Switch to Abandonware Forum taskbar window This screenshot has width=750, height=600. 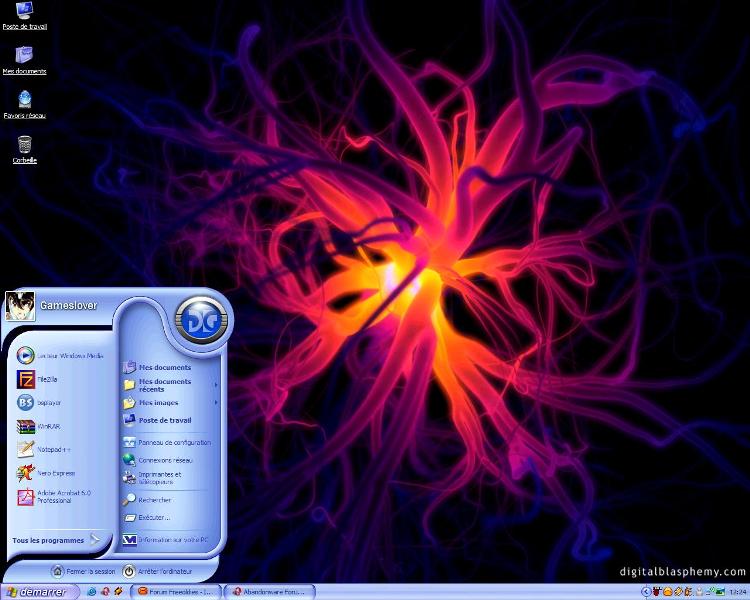270,592
